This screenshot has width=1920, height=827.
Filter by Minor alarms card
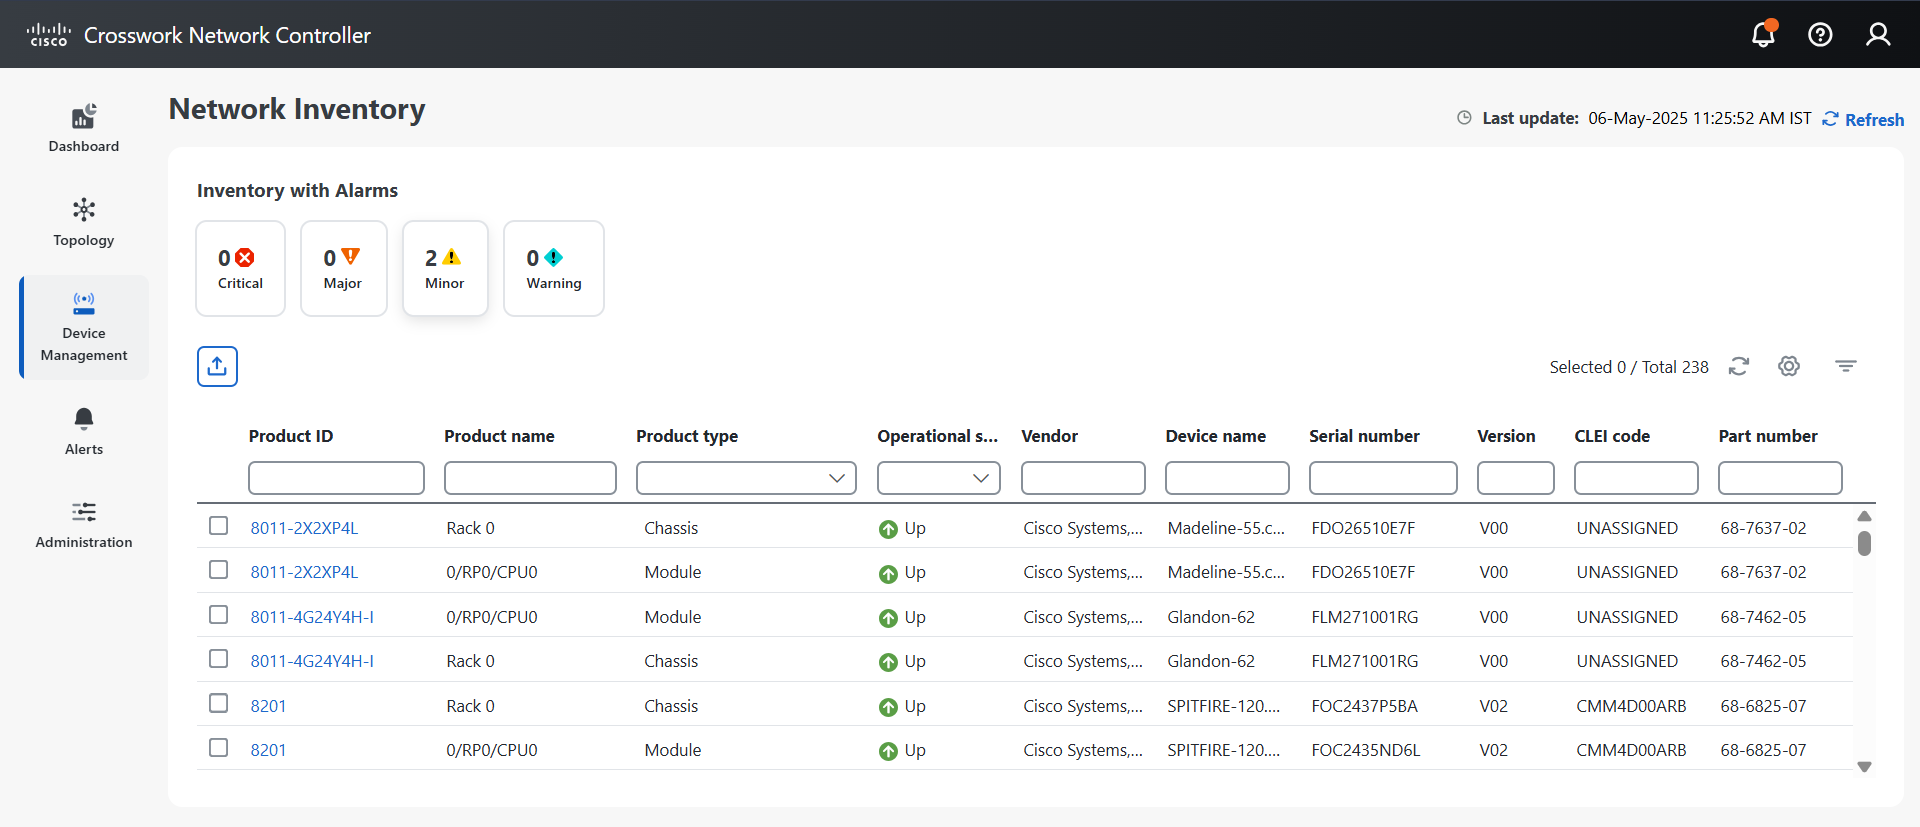coord(445,268)
